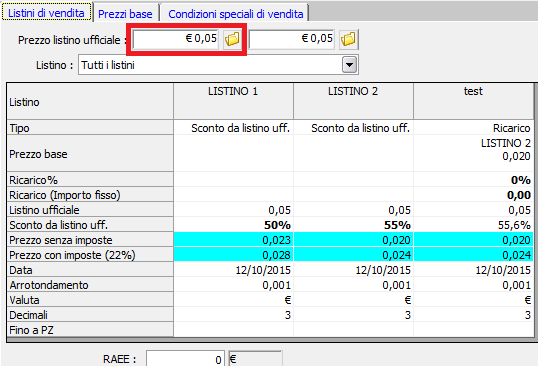Click the Prezzo base row label

point(90,154)
